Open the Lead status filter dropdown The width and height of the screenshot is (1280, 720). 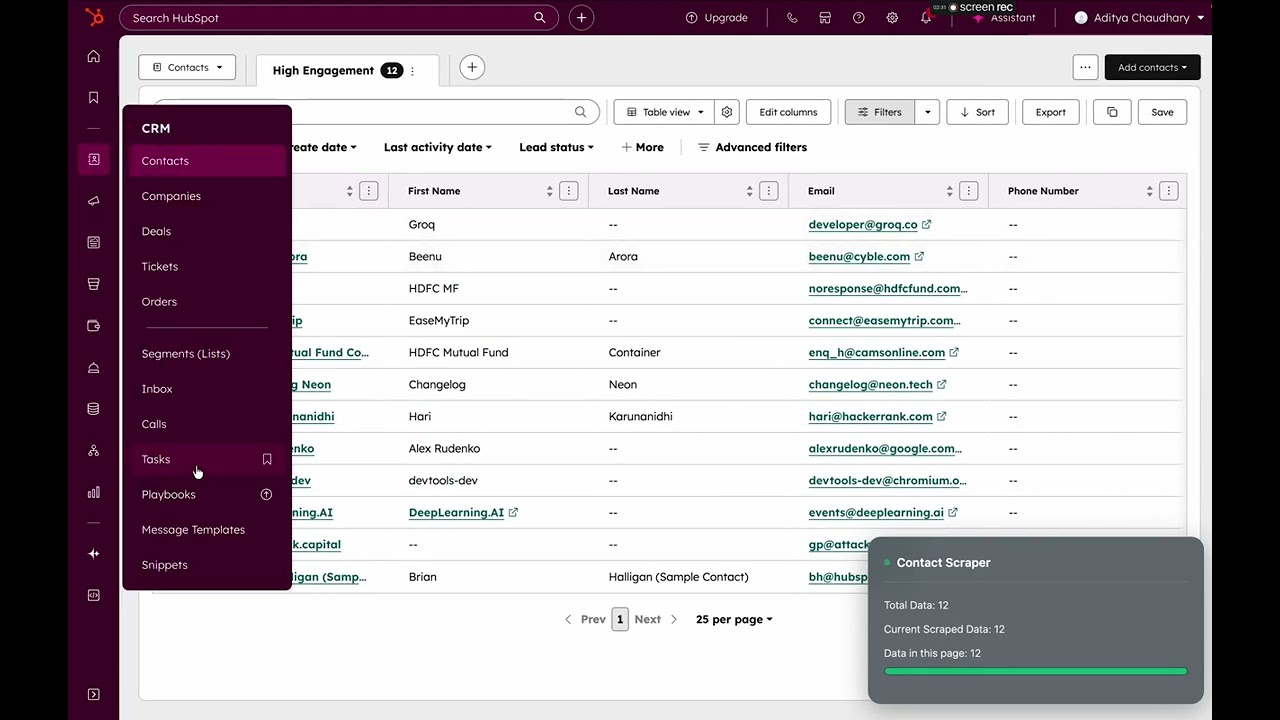click(x=556, y=147)
